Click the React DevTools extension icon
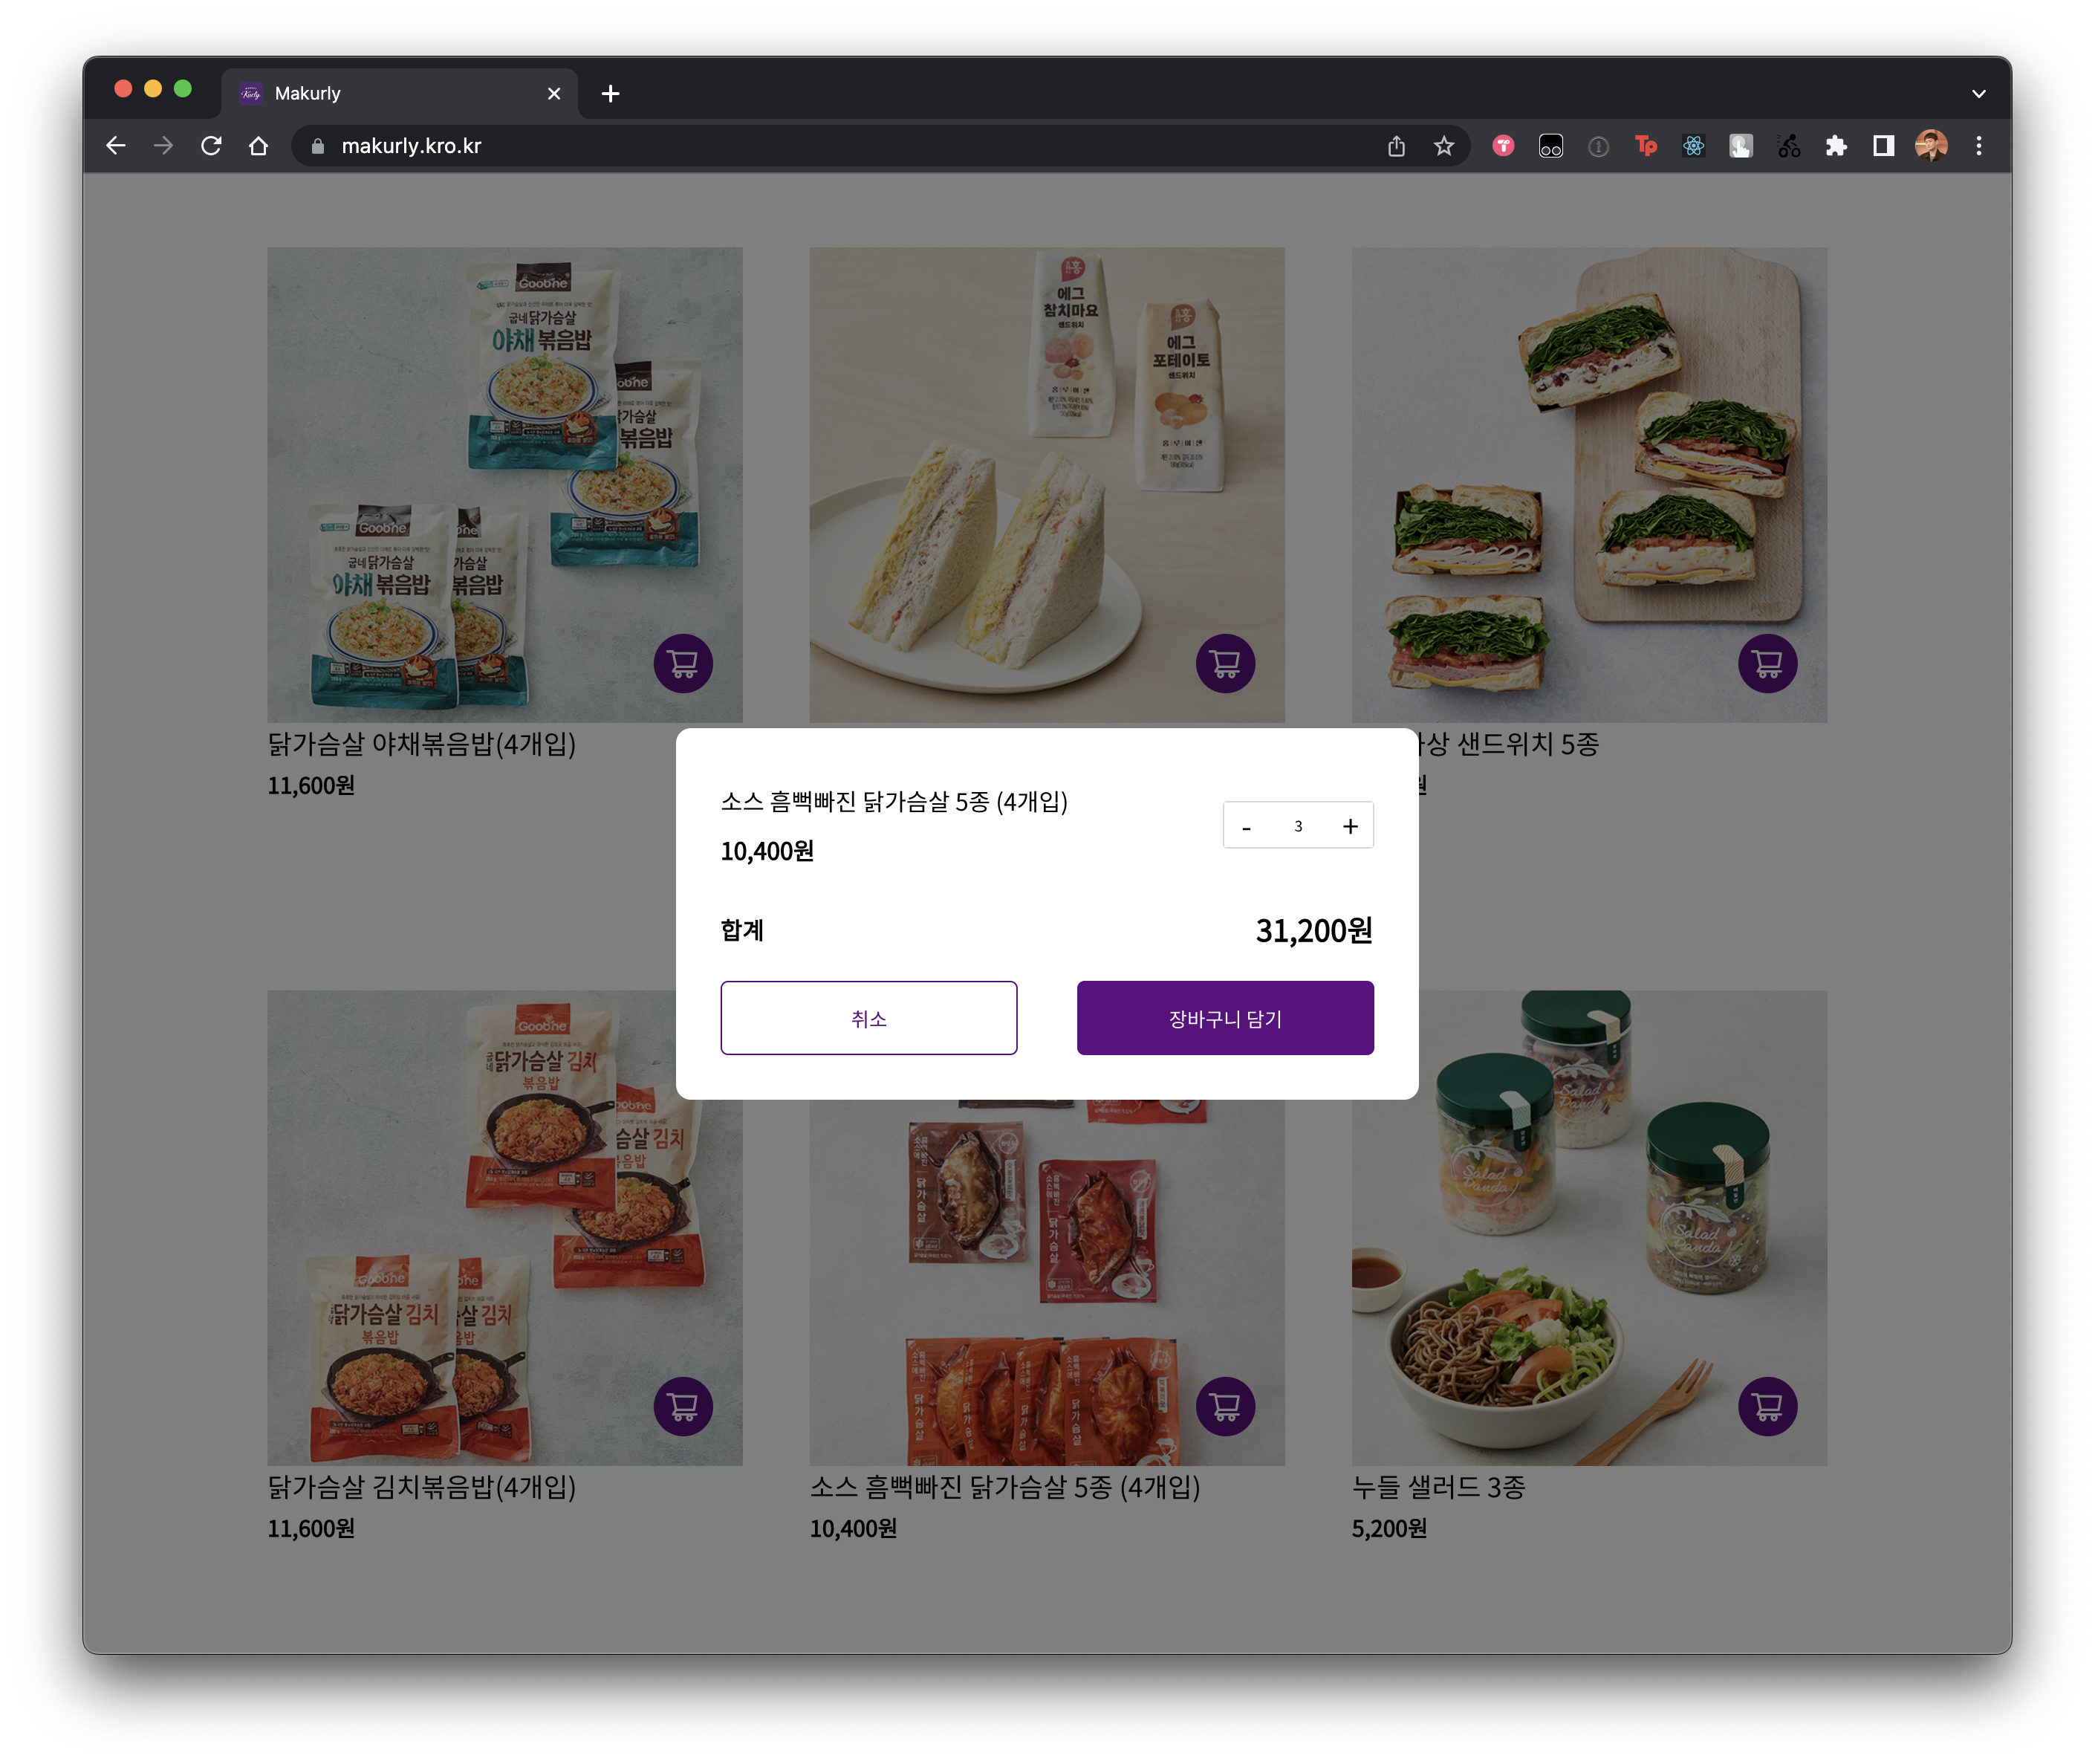2095x1764 pixels. tap(1693, 146)
